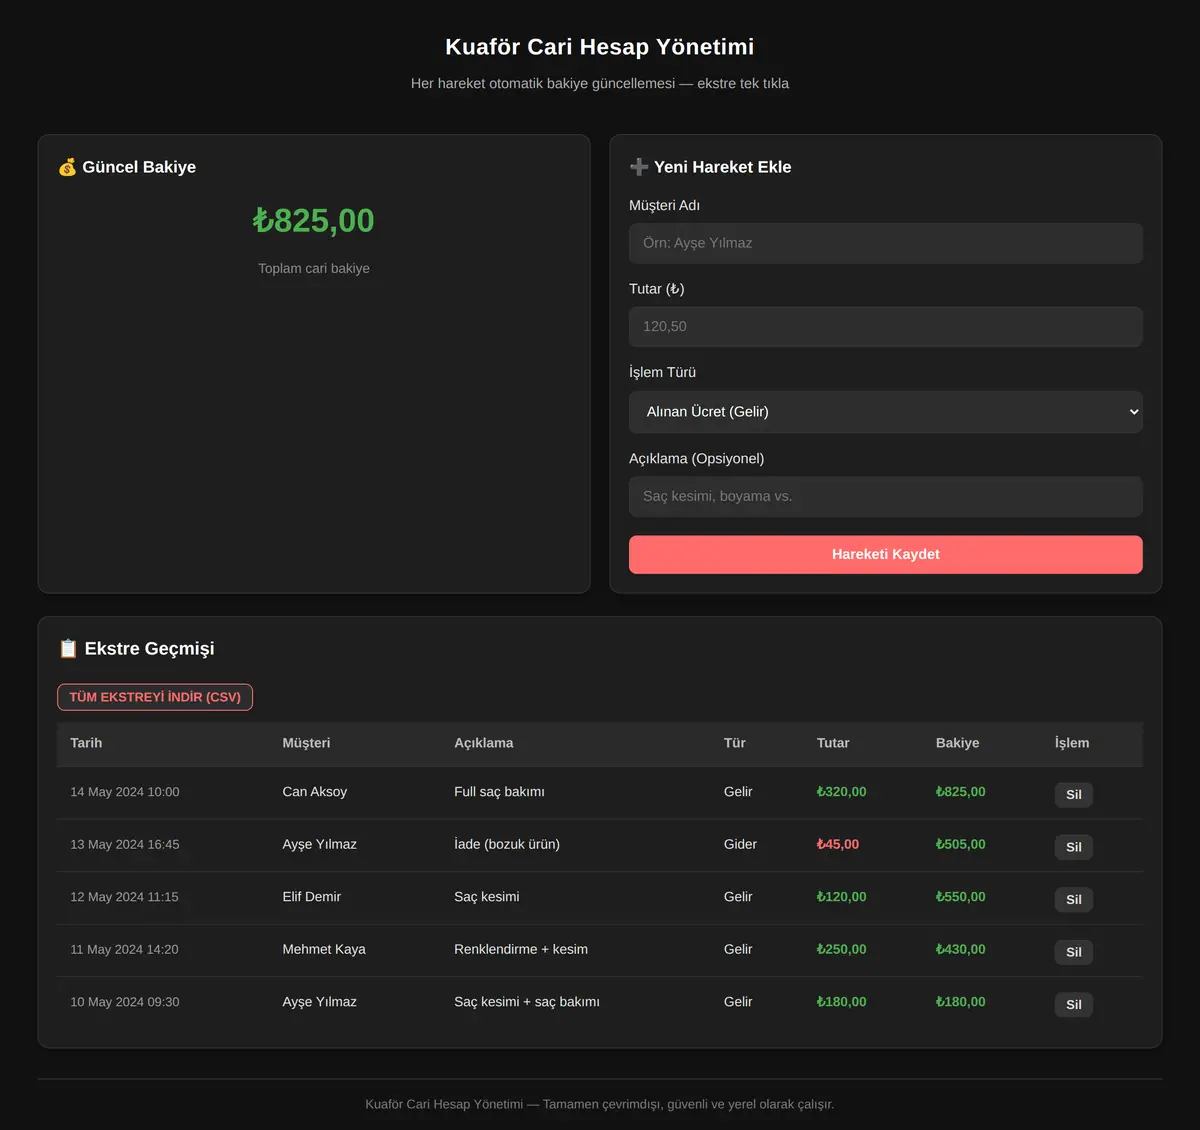
Task: Click the Müşteri column header
Action: tap(306, 743)
